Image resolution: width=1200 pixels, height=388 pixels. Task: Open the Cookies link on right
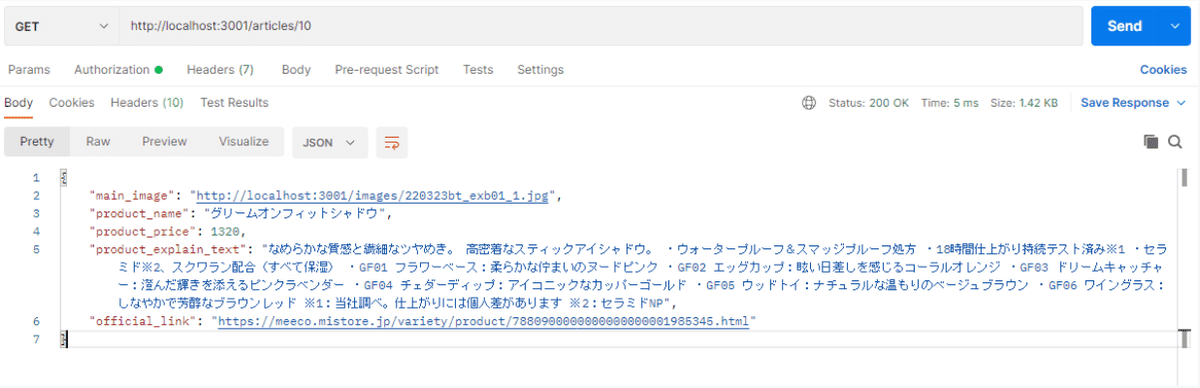(x=1163, y=70)
